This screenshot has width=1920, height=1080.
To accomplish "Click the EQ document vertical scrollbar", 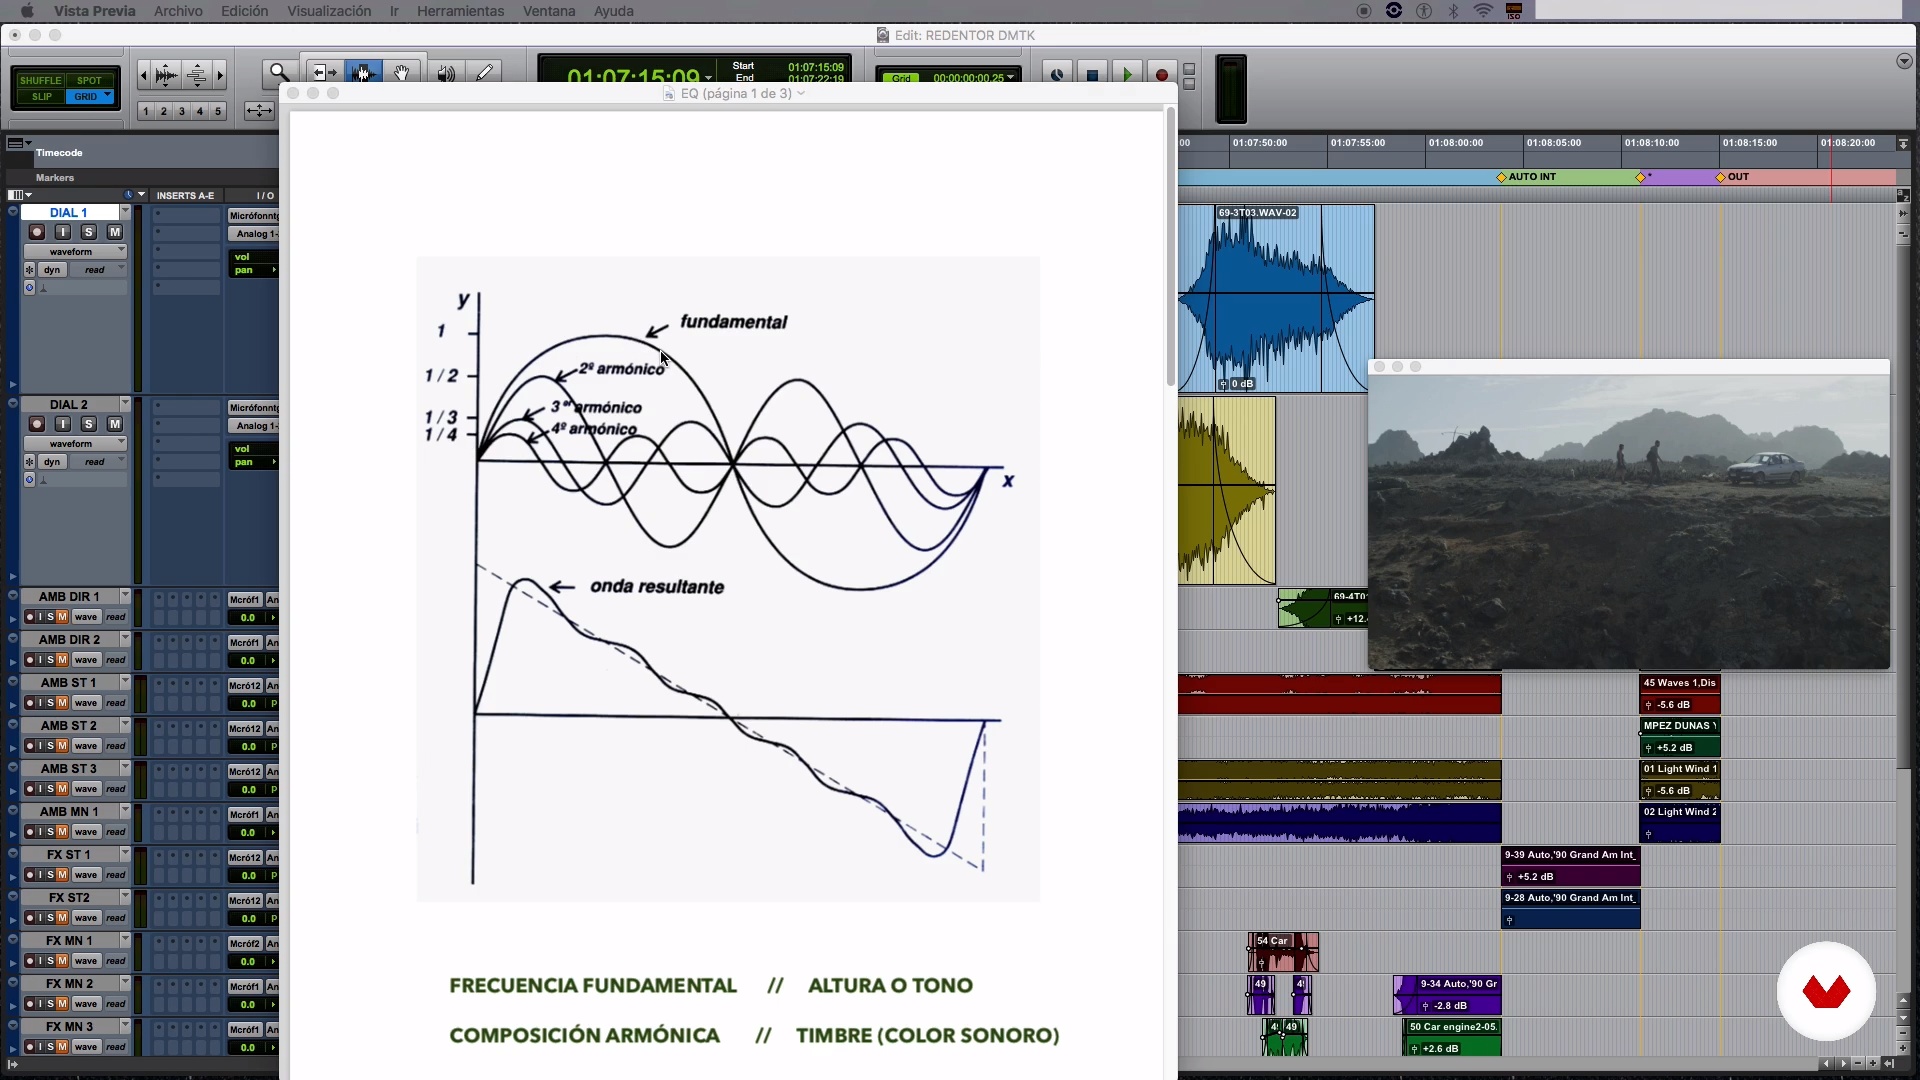I will (x=1171, y=248).
